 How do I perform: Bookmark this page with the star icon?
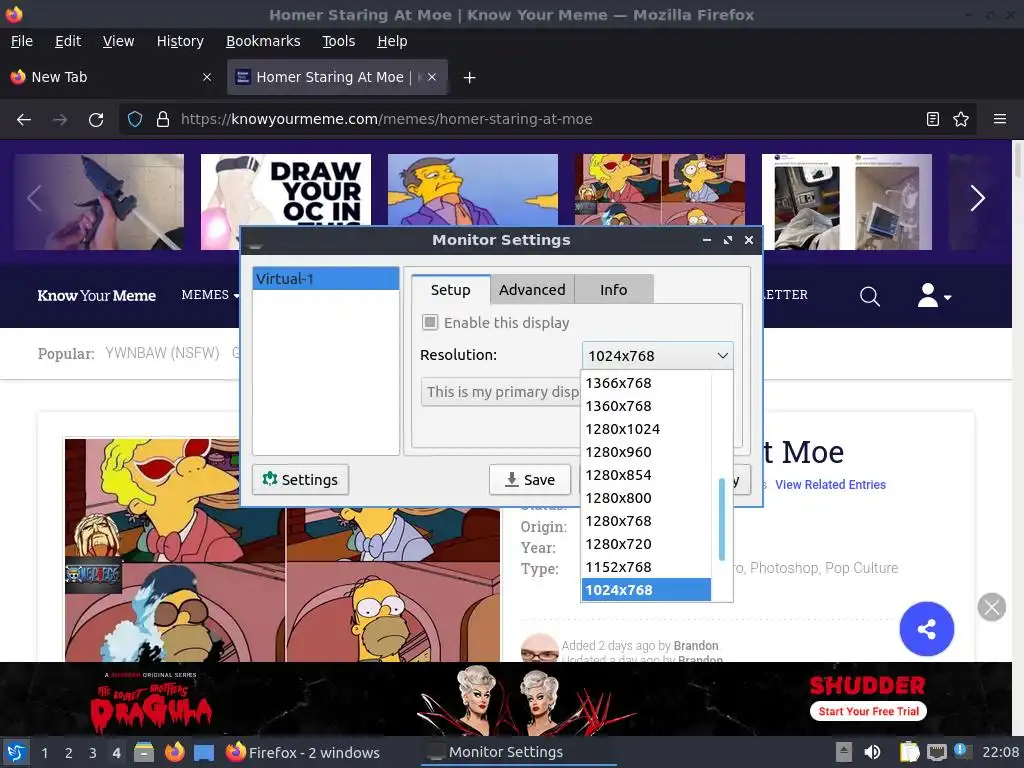click(961, 119)
